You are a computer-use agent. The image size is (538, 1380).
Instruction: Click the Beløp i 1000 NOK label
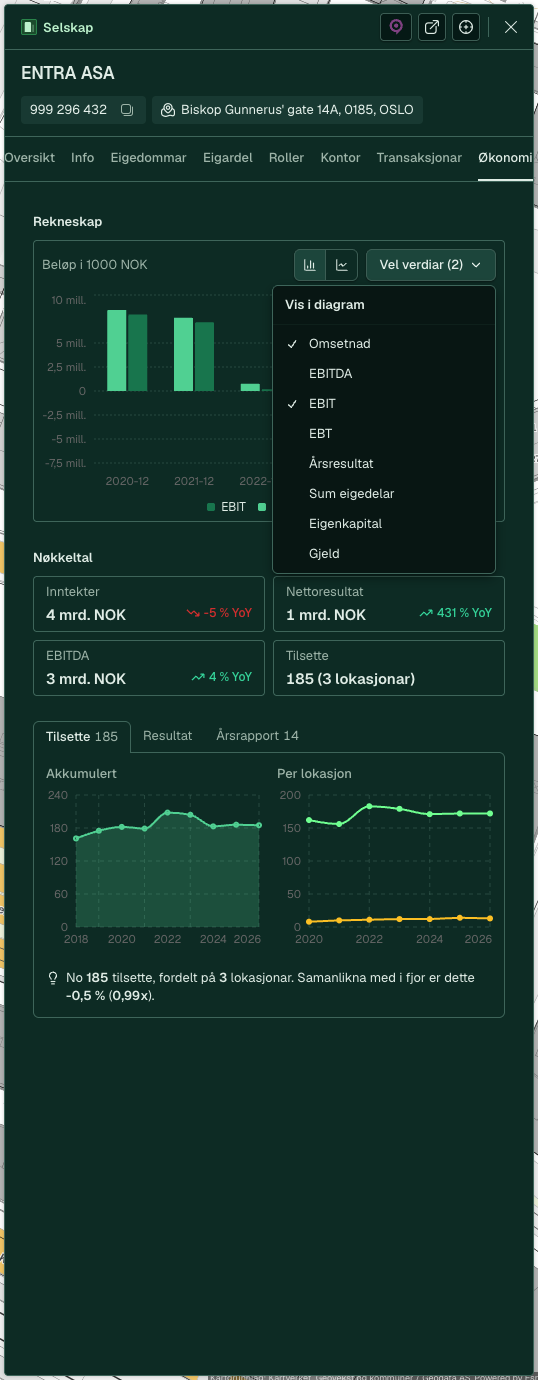(95, 265)
